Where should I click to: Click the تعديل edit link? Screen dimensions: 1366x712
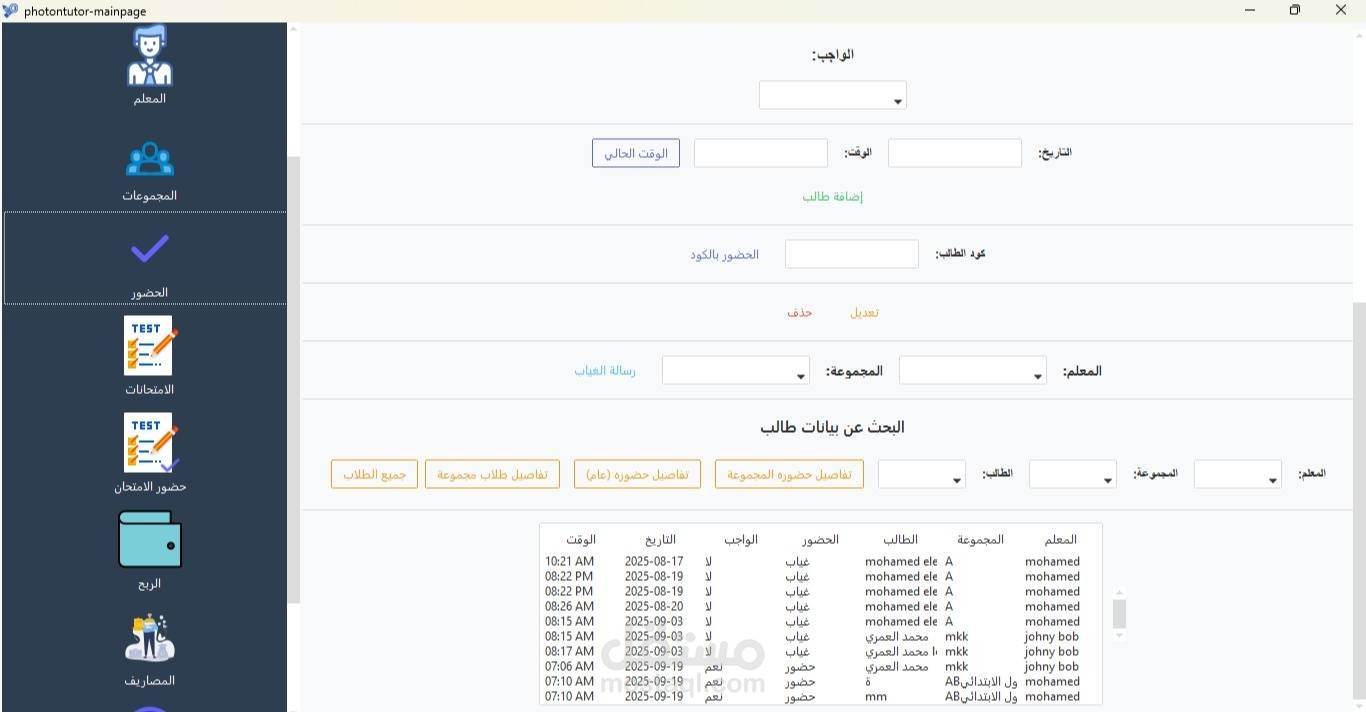pos(864,313)
